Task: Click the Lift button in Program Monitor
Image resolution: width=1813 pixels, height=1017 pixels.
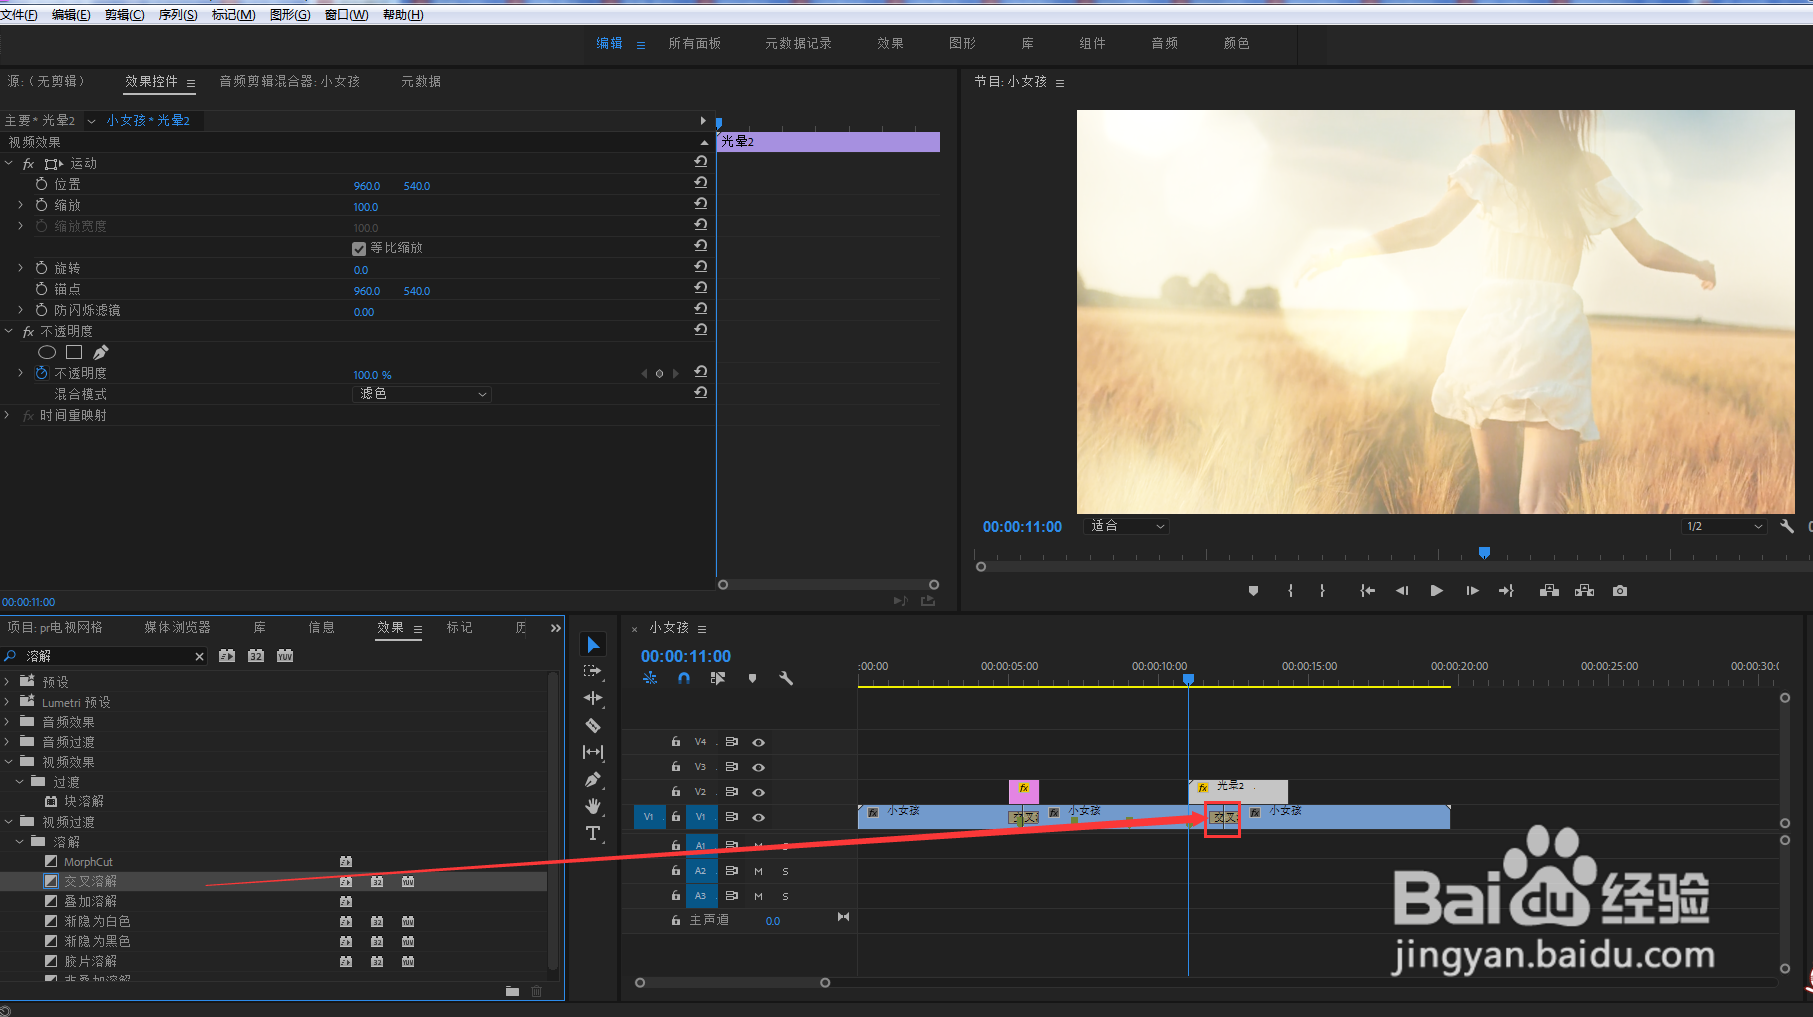Action: coord(1549,591)
